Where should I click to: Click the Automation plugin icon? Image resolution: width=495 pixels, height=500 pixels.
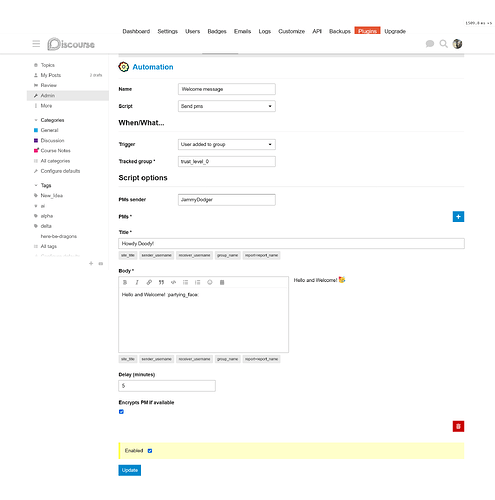point(123,67)
